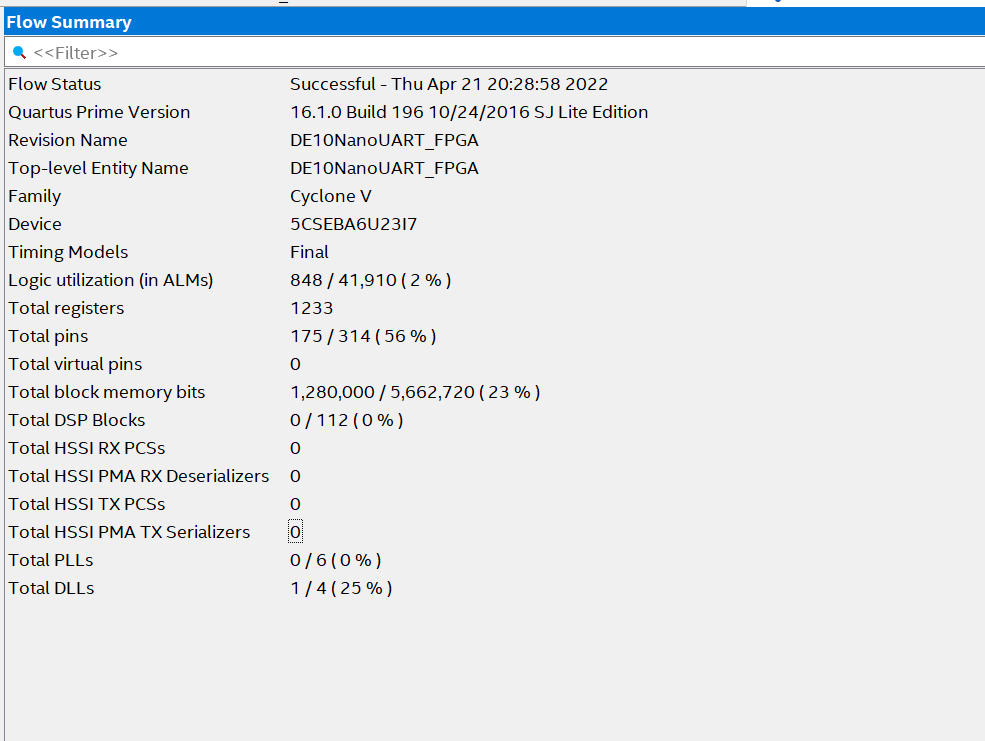The width and height of the screenshot is (985, 741).
Task: Click the Total registers value 1233
Action: pyautogui.click(x=312, y=308)
